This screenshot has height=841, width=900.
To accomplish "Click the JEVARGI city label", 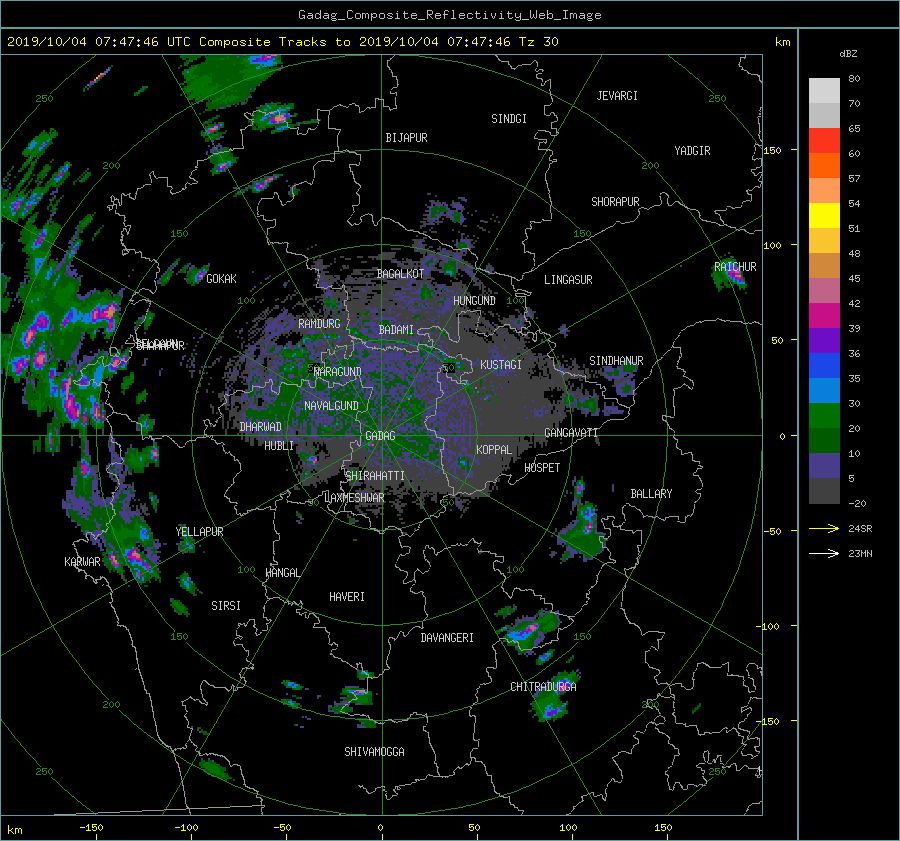I will [x=617, y=96].
